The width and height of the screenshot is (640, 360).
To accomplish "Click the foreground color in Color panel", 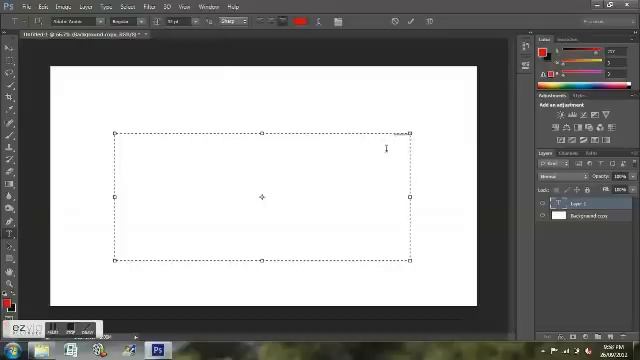I will point(542,52).
